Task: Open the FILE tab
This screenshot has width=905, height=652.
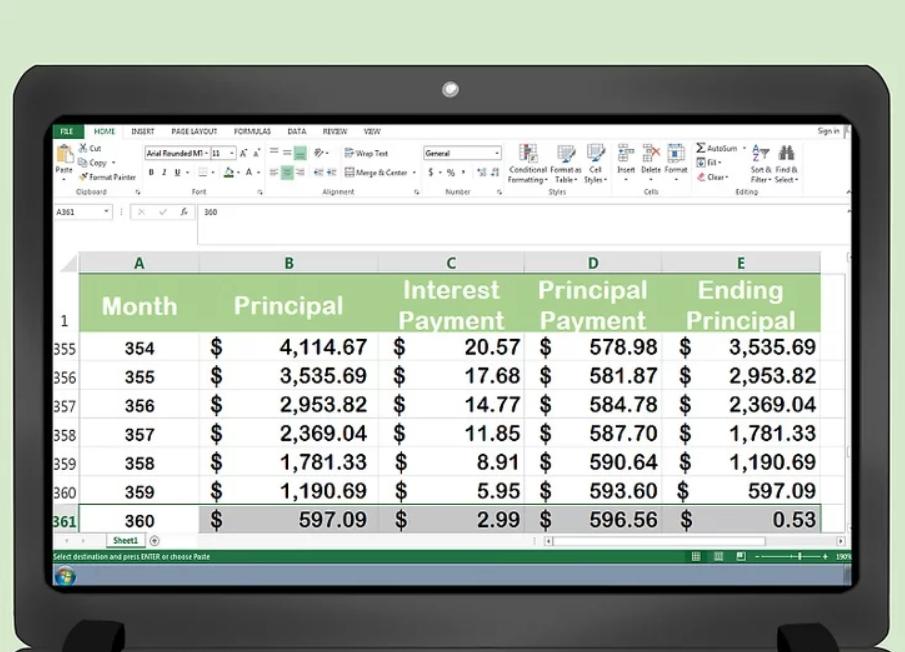Action: click(x=67, y=132)
